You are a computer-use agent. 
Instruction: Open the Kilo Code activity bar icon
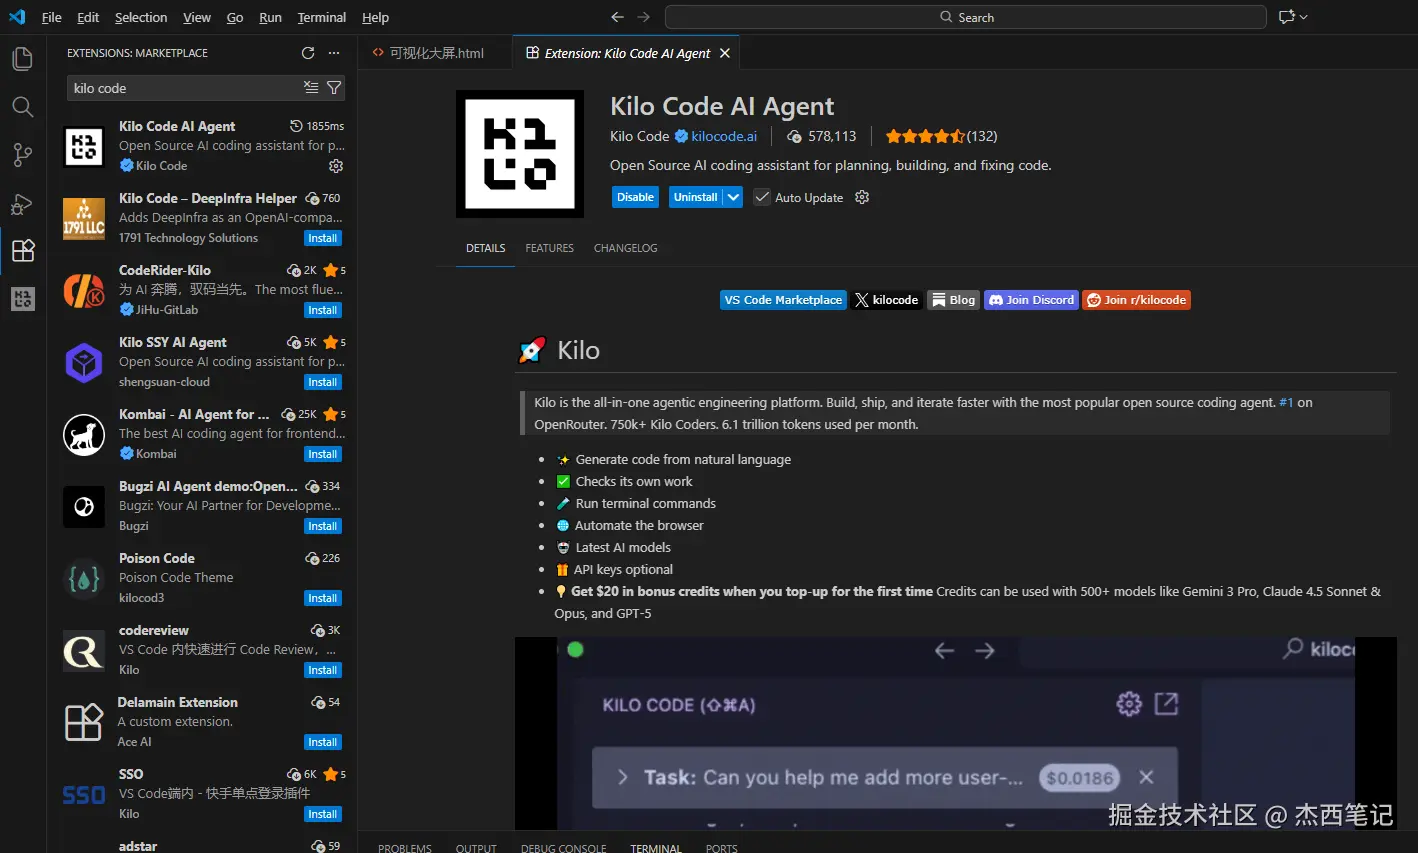[x=22, y=298]
